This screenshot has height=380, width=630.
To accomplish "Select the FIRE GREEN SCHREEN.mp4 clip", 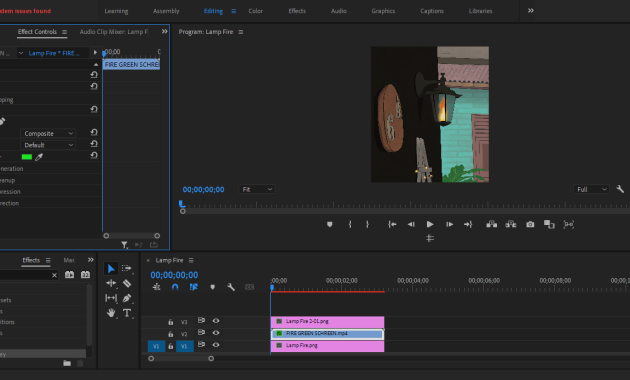I will (327, 333).
